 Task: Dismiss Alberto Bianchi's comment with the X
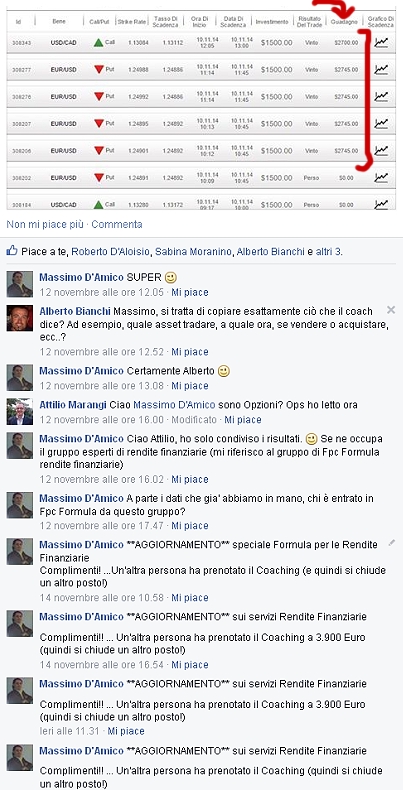click(x=391, y=310)
